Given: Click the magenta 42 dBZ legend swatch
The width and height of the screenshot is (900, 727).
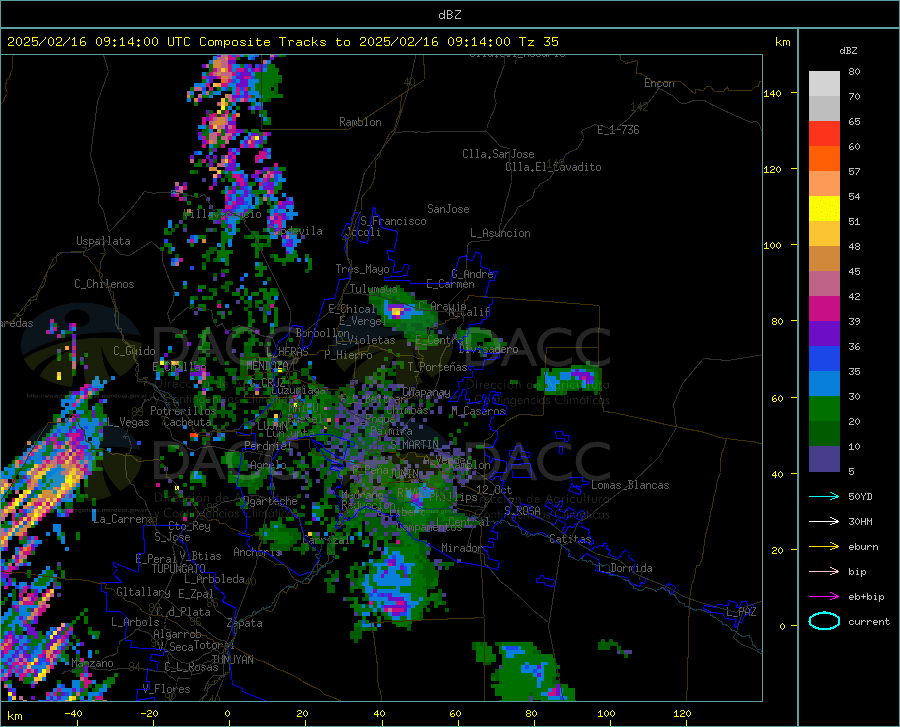Looking at the screenshot, I should pyautogui.click(x=824, y=308).
